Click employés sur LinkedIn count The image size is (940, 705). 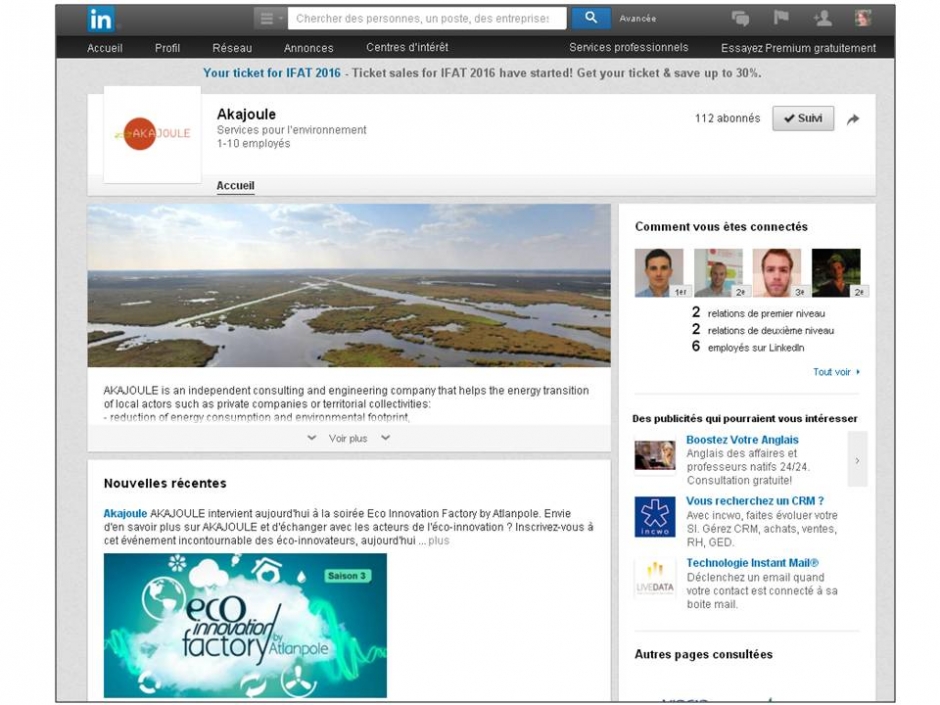pos(756,348)
